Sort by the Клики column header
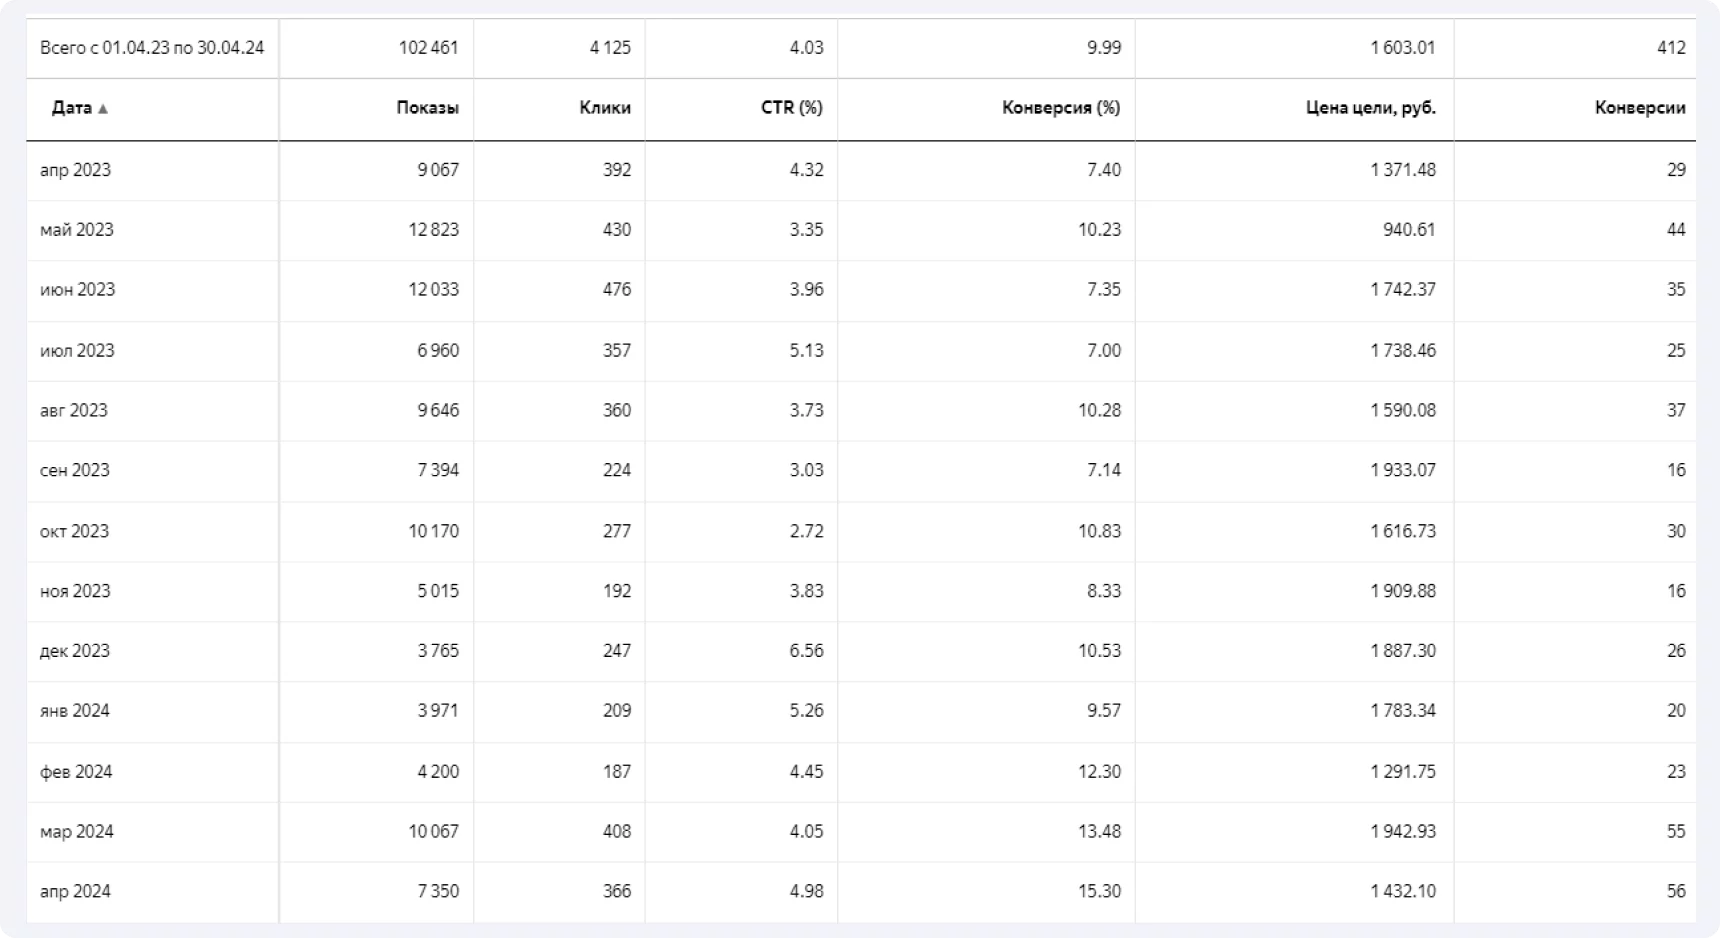Viewport: 1720px width, 938px height. coord(604,108)
